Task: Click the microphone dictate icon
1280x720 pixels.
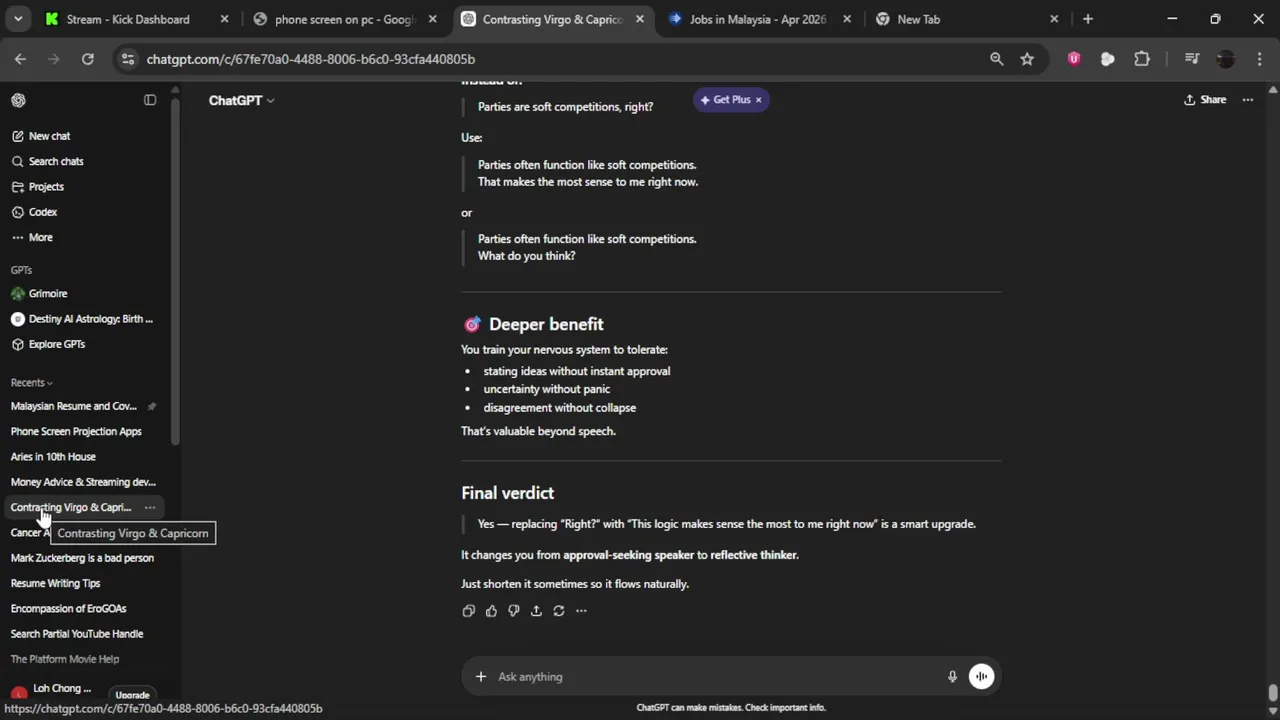Action: [x=952, y=677]
